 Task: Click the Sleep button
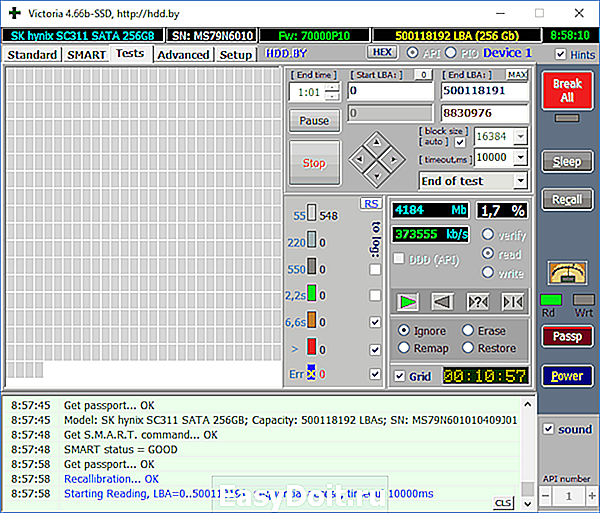click(x=567, y=161)
